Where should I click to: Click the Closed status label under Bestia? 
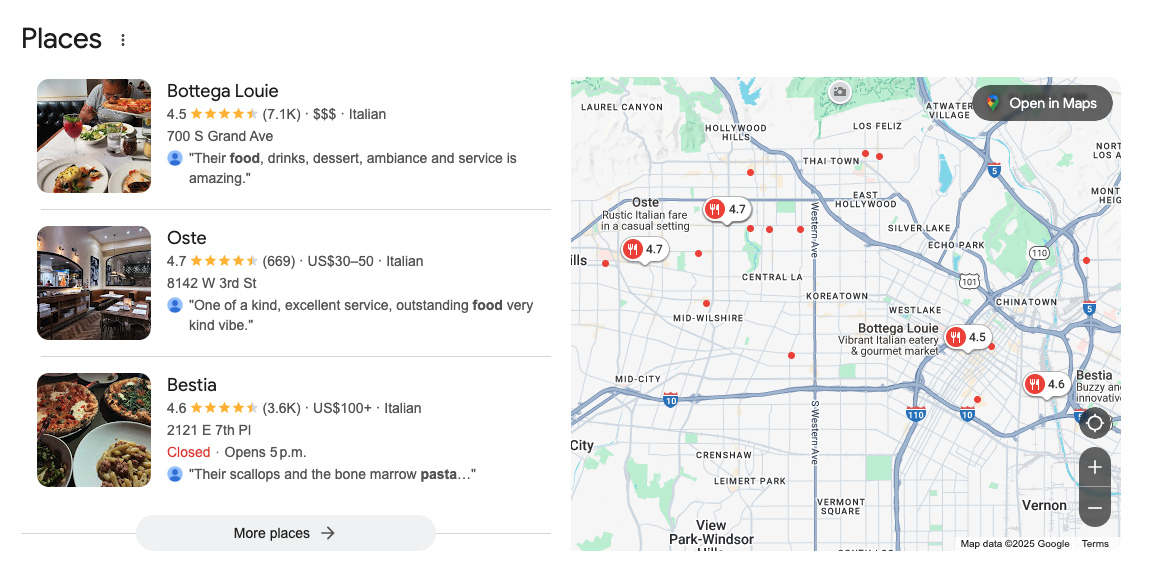click(x=188, y=452)
